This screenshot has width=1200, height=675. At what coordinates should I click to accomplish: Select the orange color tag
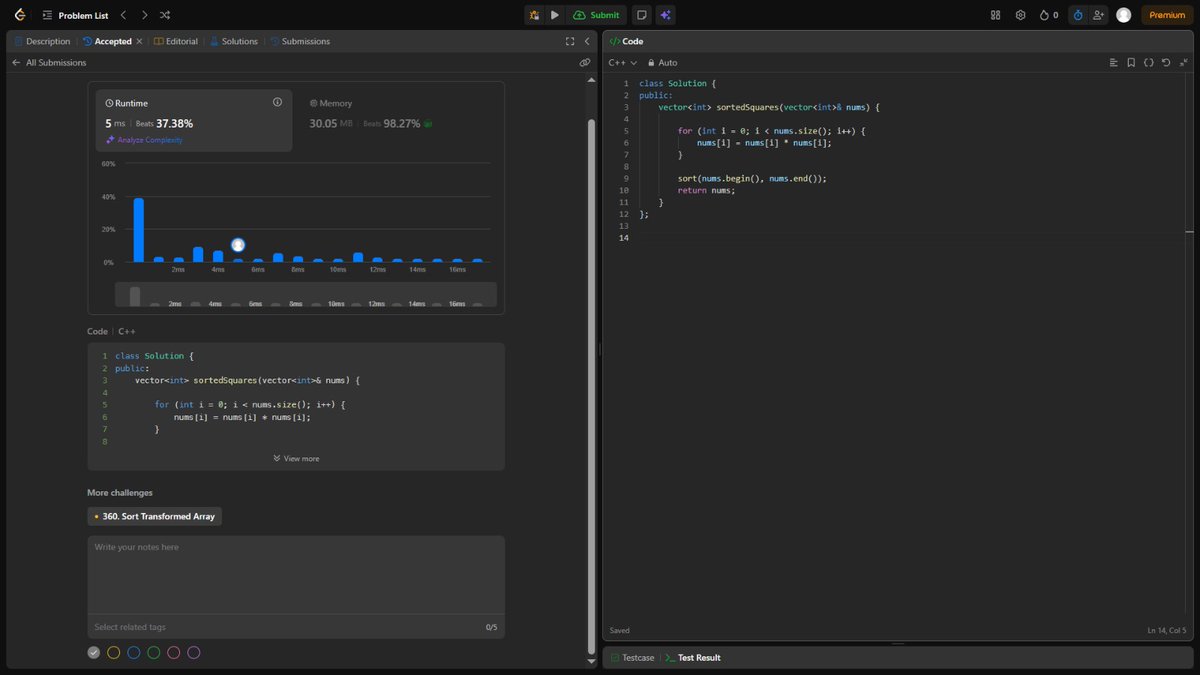click(113, 652)
